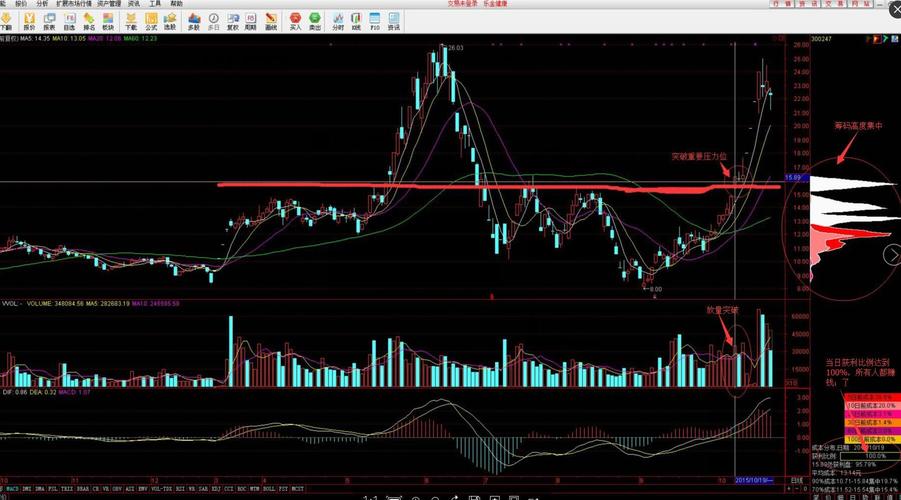Switch to the 行情 tab at top right

tap(782, 3)
